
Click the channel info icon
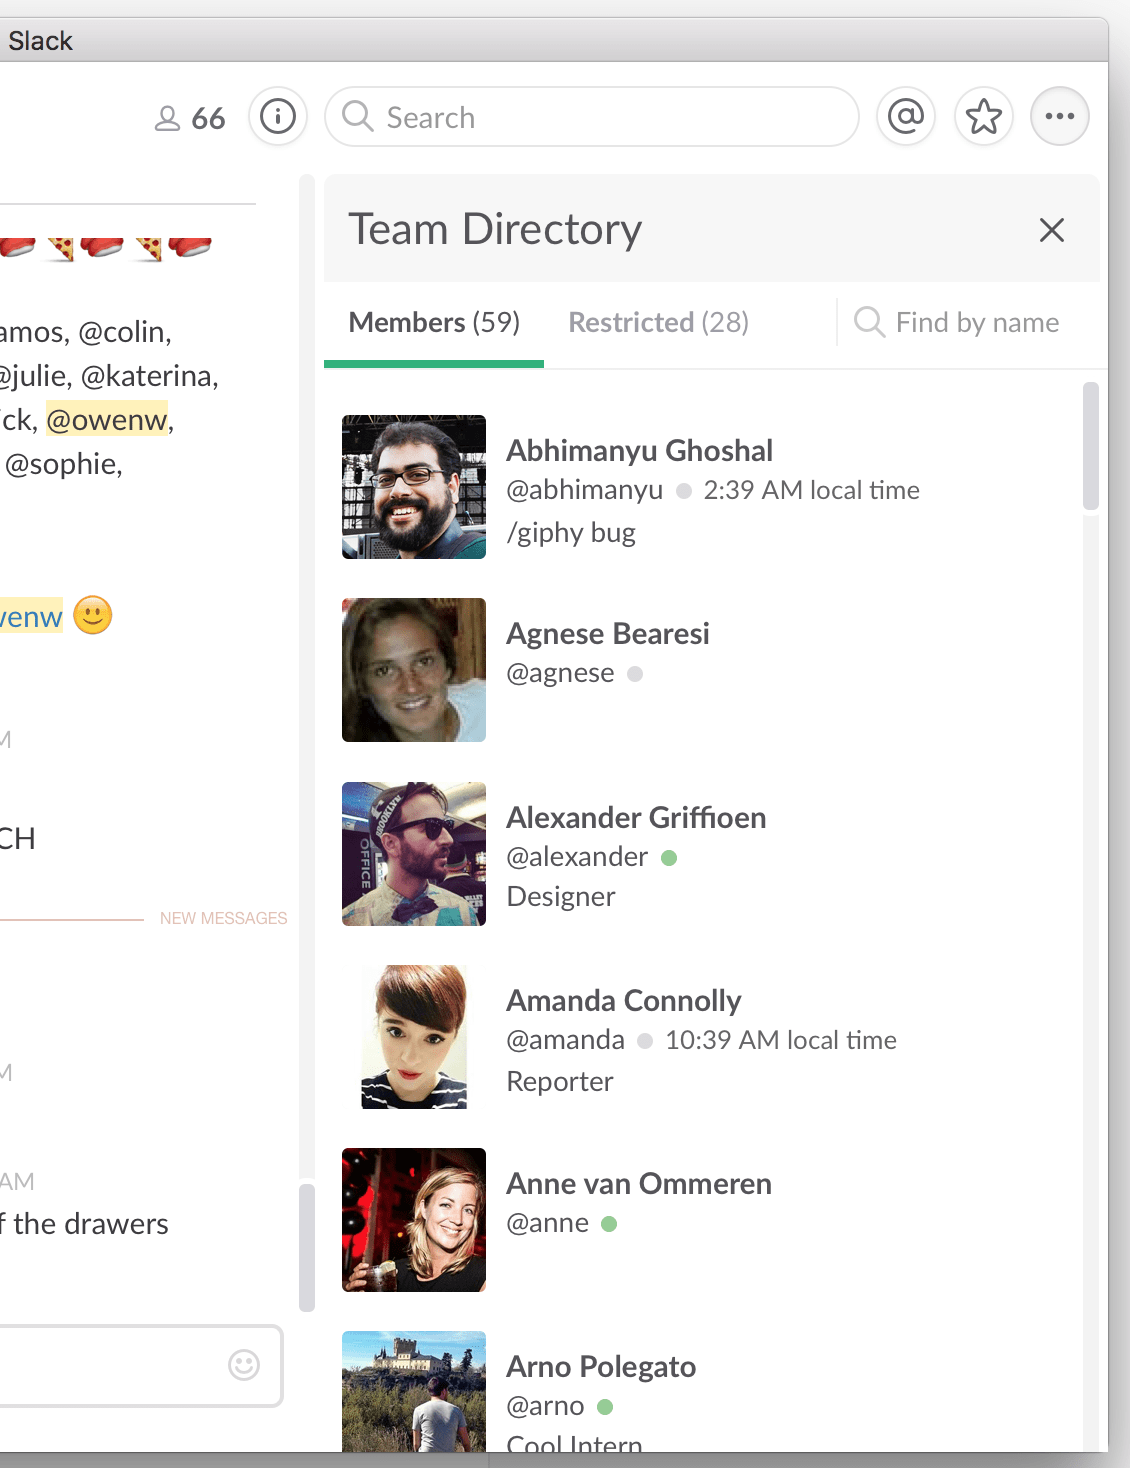(x=277, y=116)
